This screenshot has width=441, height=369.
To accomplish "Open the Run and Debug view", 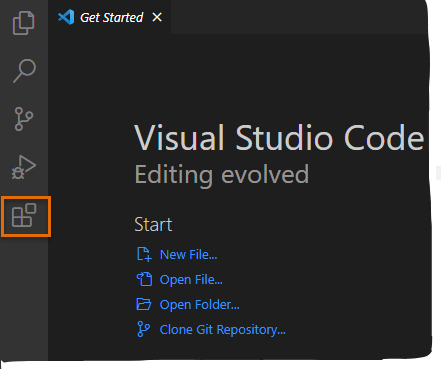I will click(x=24, y=167).
